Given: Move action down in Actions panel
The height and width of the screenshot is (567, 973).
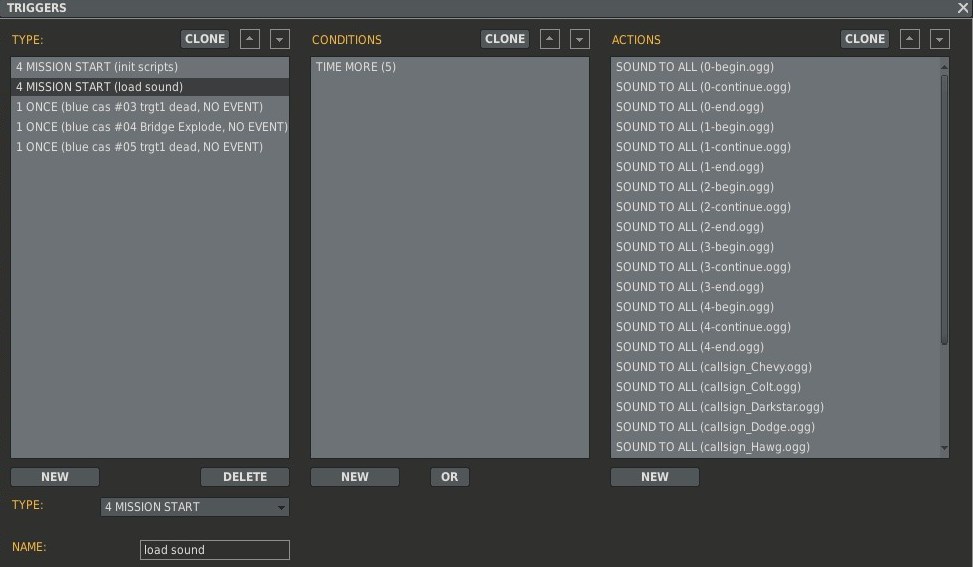Looking at the screenshot, I should point(939,39).
